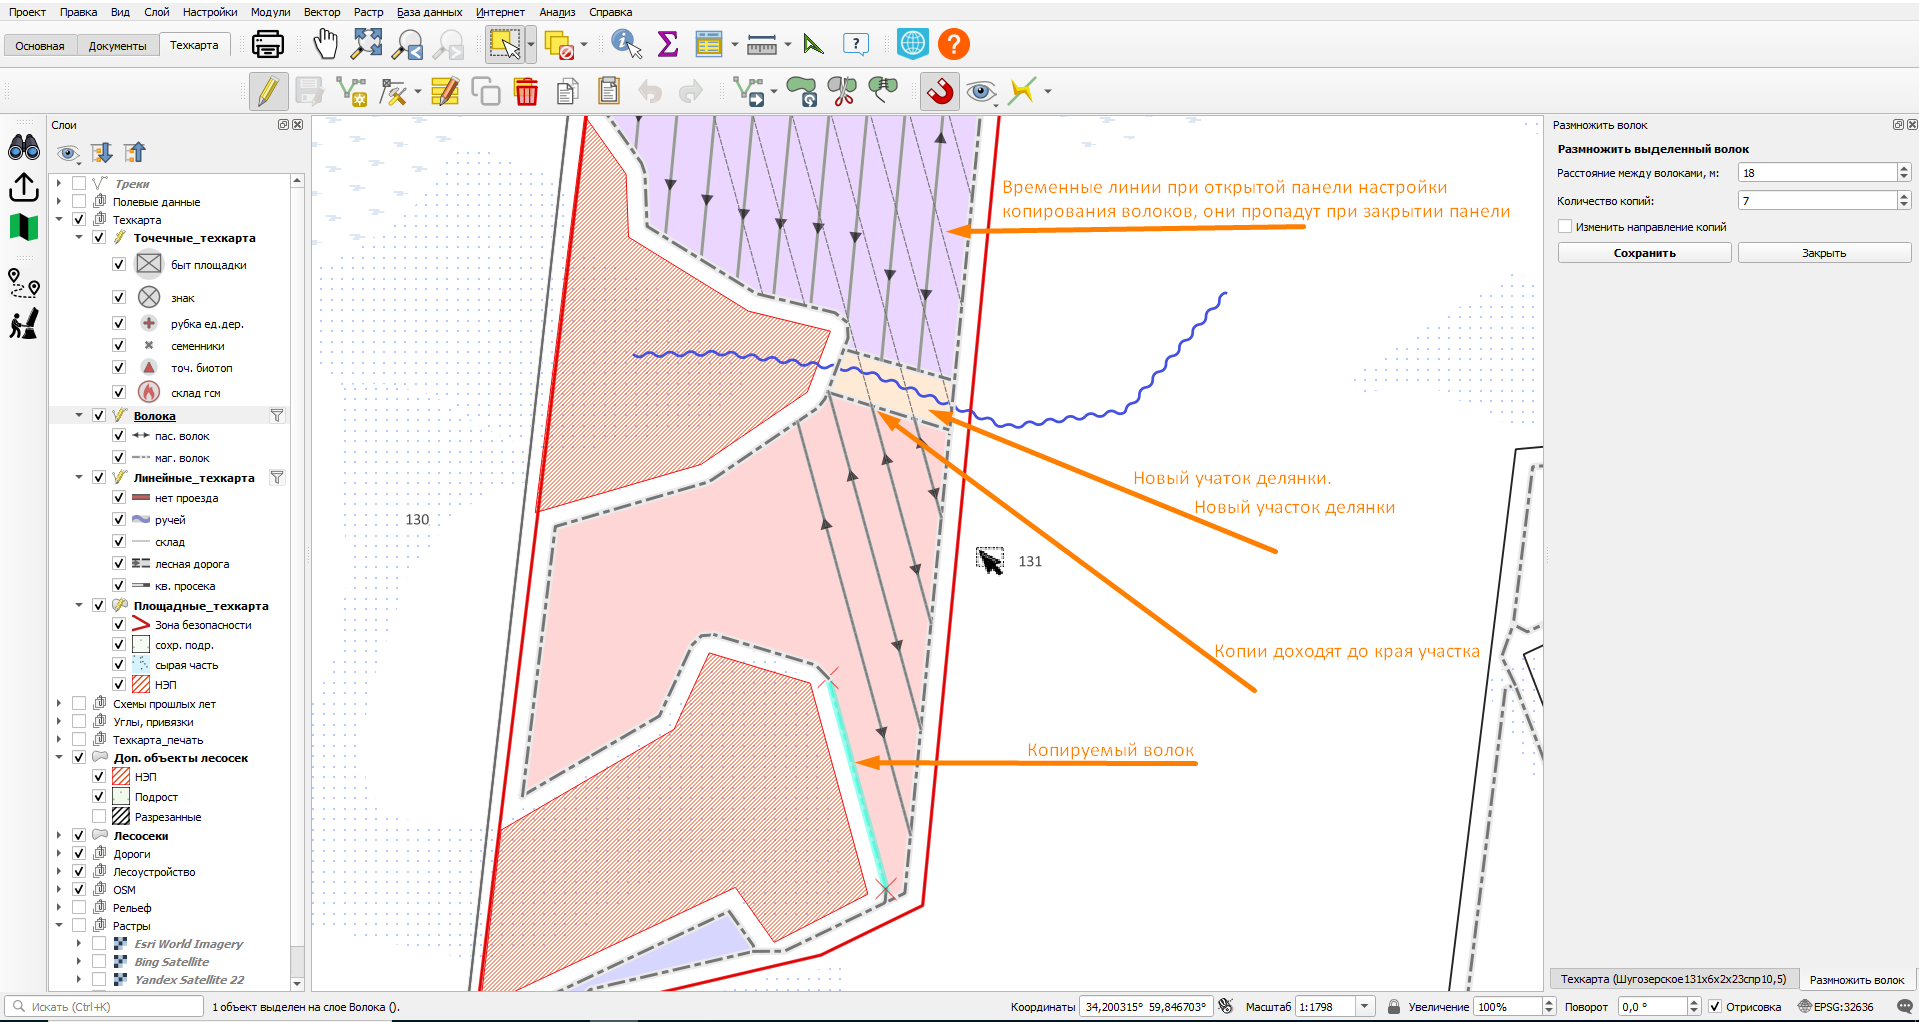Uncheck the Техкарта group checkbox
Image resolution: width=1919 pixels, height=1022 pixels.
(x=79, y=219)
